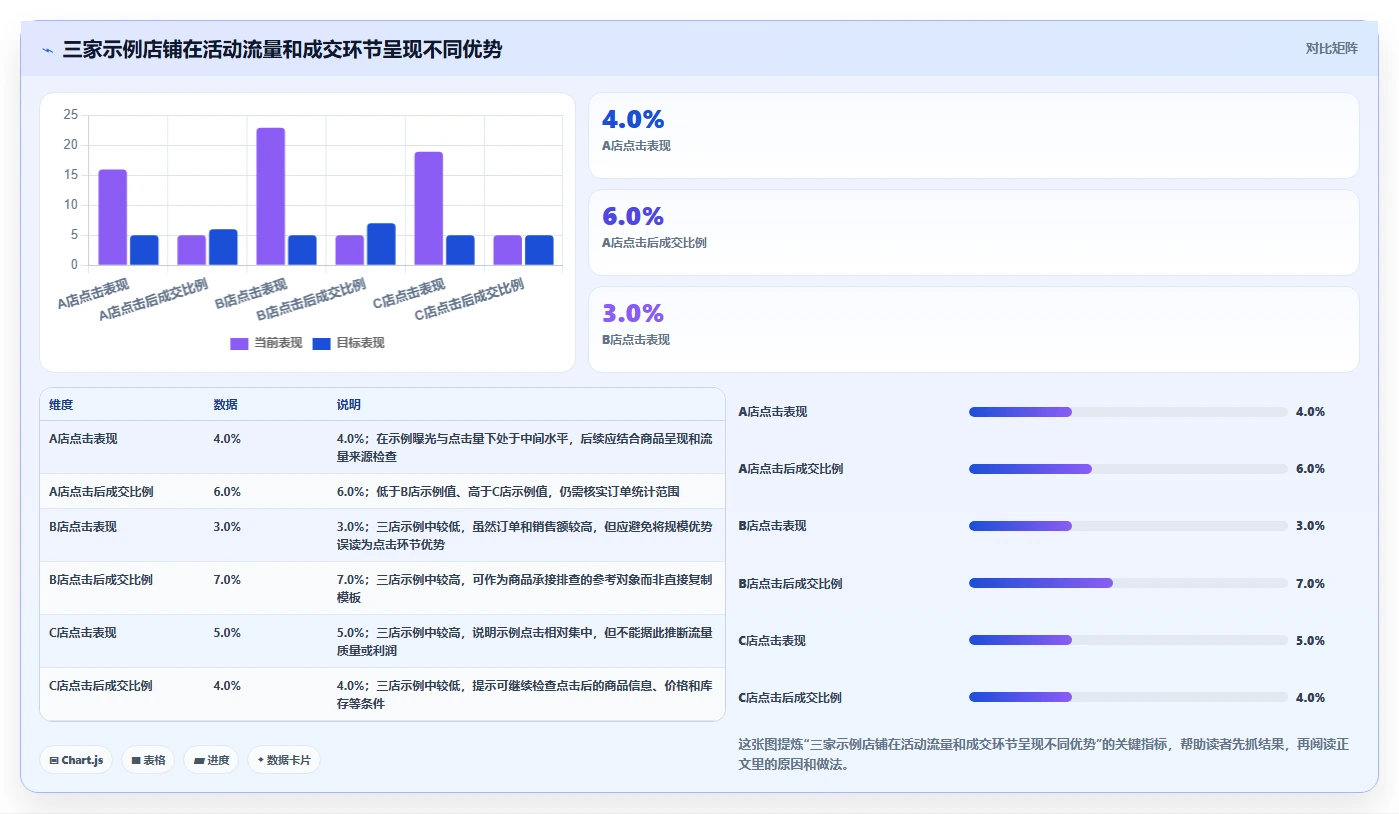
Task: Click the B店点击表现 progress bar
Action: point(1128,526)
